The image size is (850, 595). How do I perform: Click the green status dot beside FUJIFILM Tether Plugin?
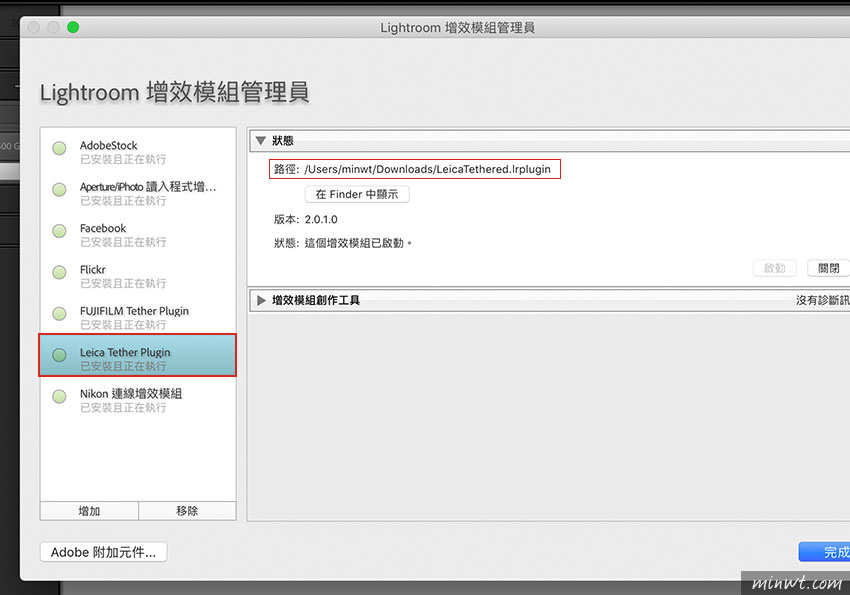click(59, 313)
